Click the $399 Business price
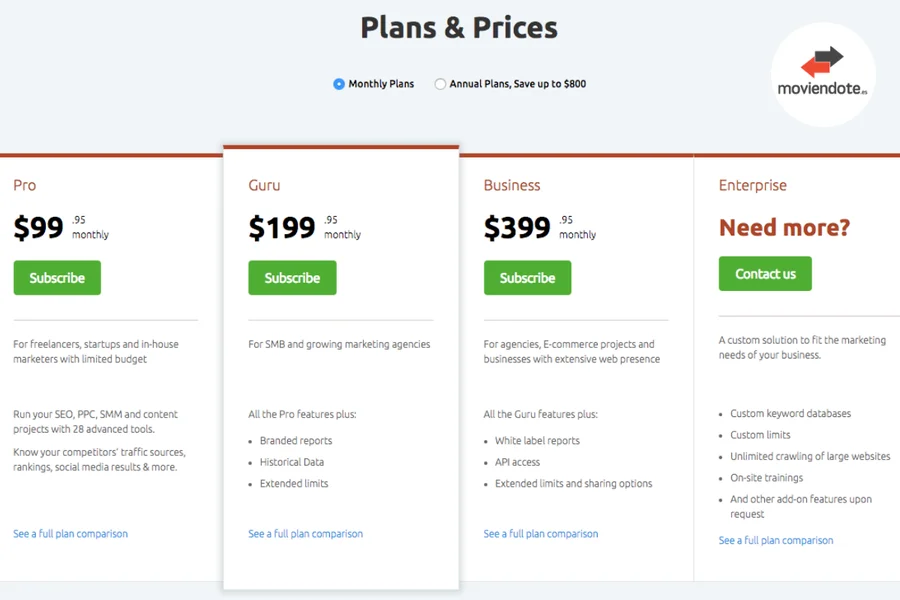The height and width of the screenshot is (600, 900). (517, 228)
